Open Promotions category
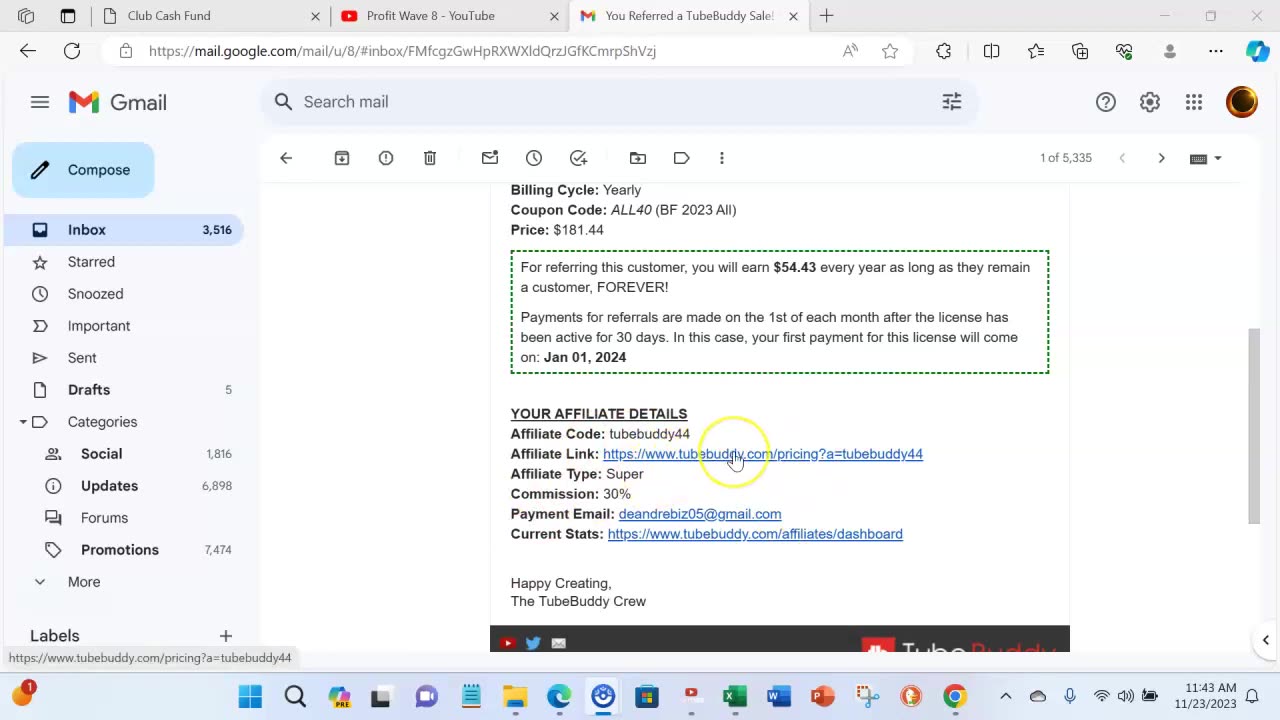1280x720 pixels. pyautogui.click(x=122, y=550)
